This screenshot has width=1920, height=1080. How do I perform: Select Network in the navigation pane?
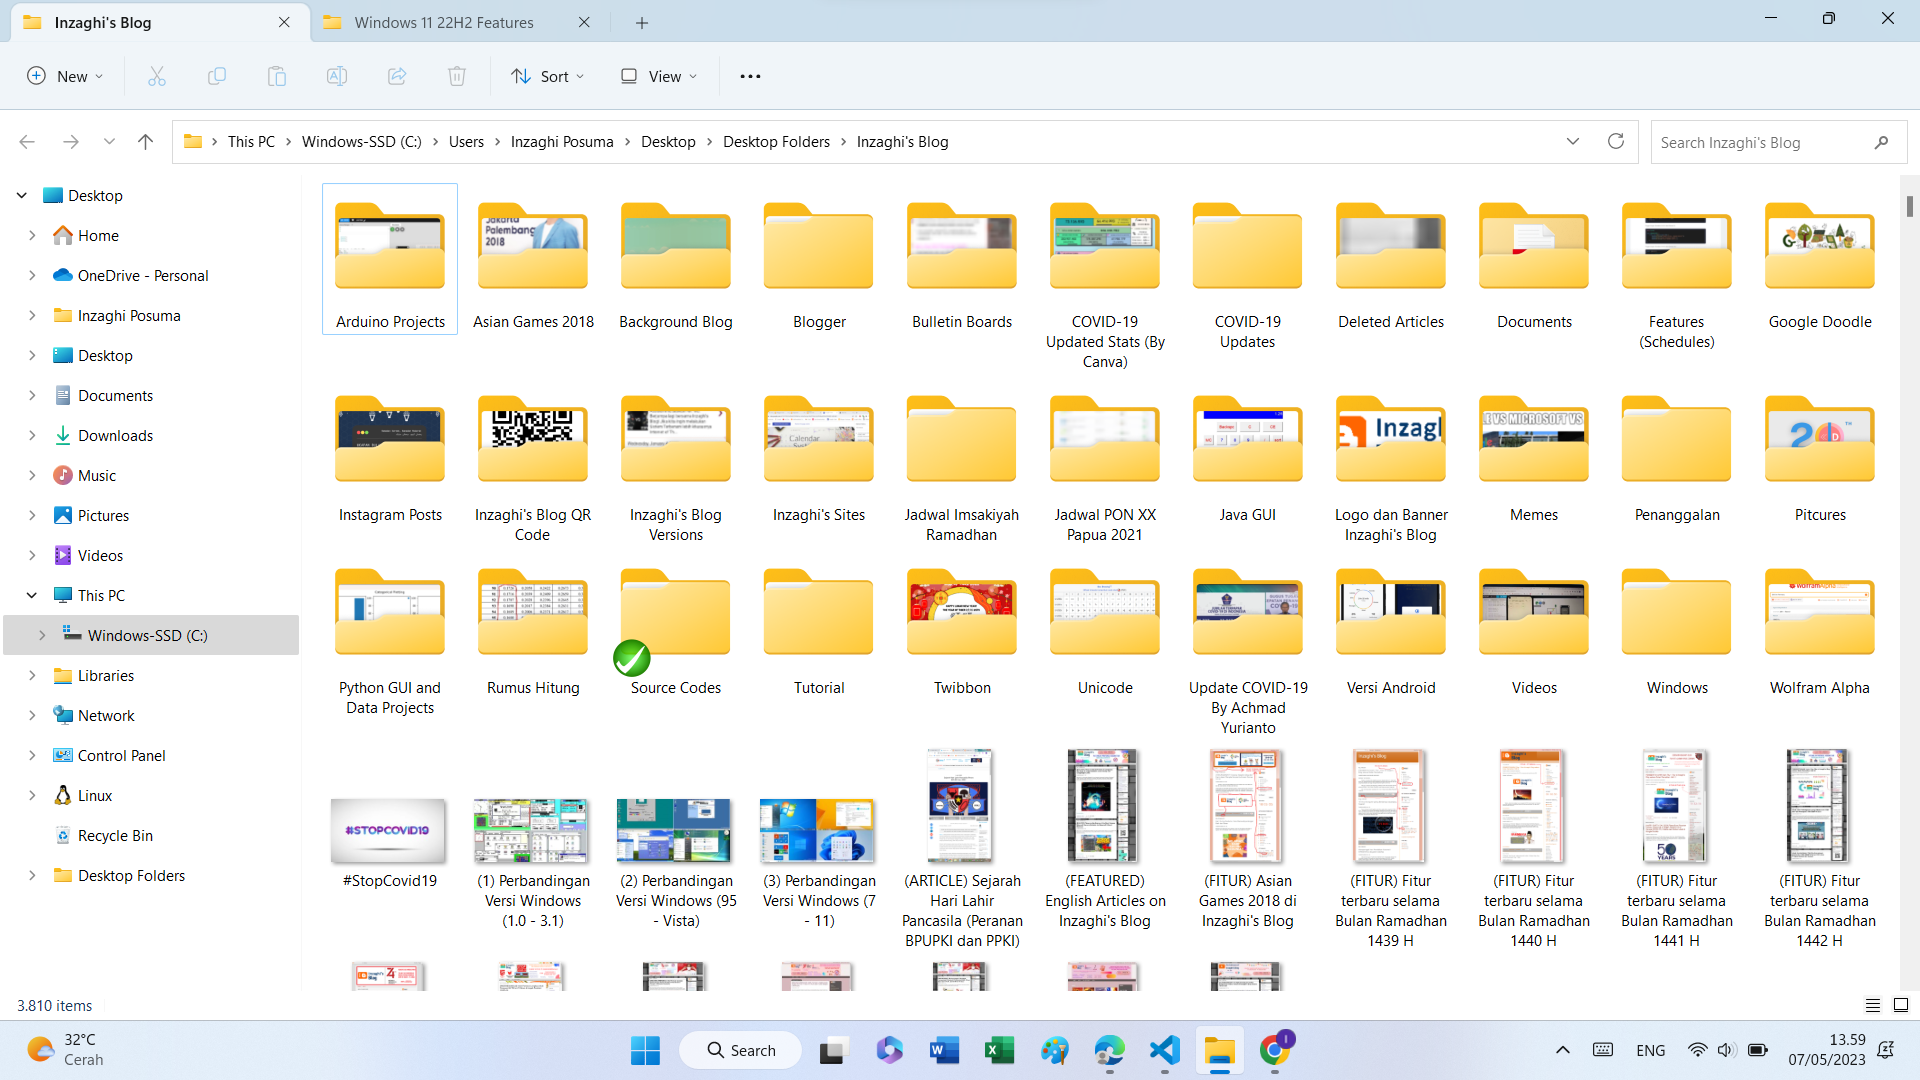[106, 716]
